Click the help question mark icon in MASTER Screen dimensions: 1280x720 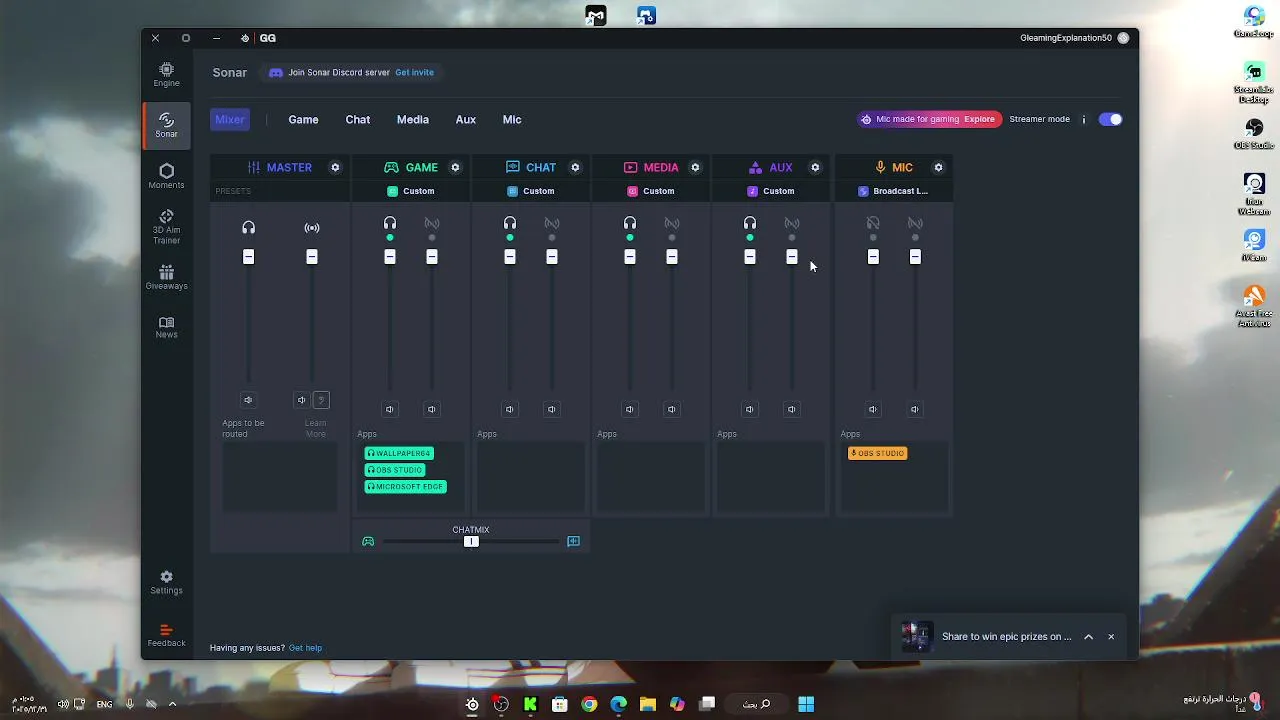pos(321,400)
